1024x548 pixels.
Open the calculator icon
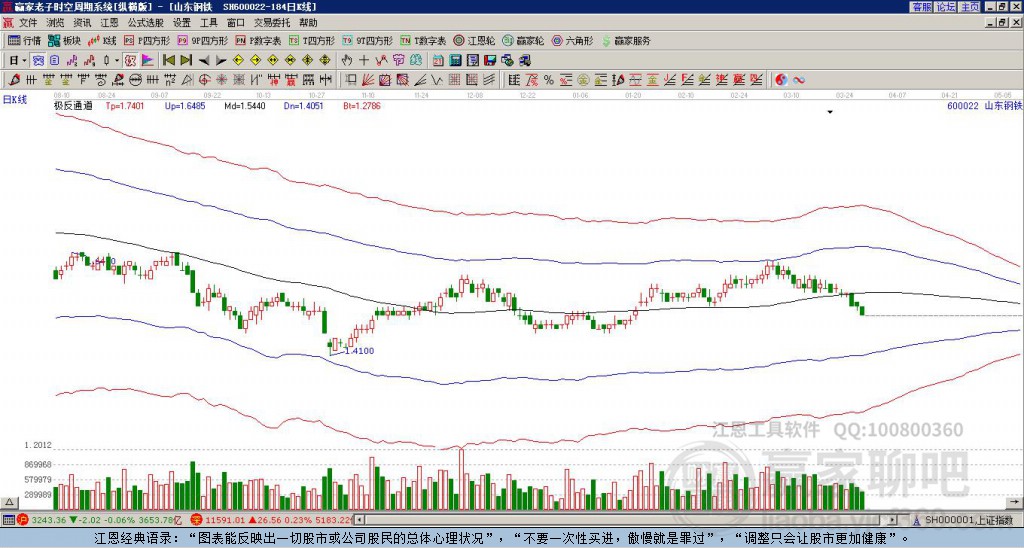pos(455,60)
